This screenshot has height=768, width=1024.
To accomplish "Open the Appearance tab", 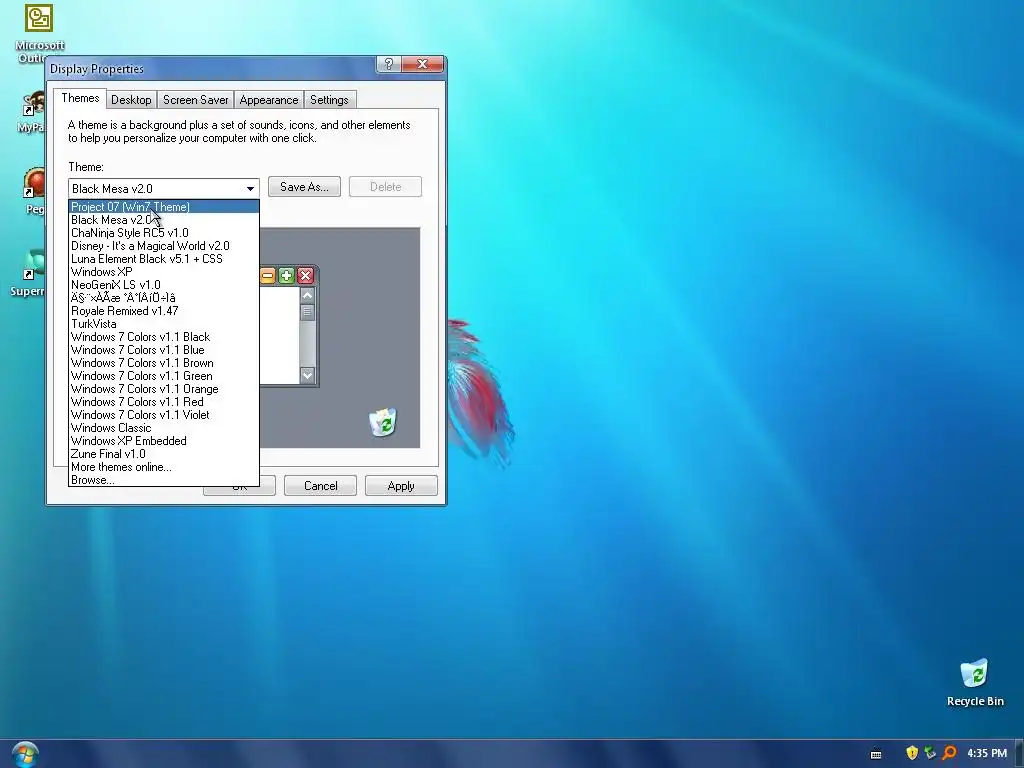I will tap(268, 100).
